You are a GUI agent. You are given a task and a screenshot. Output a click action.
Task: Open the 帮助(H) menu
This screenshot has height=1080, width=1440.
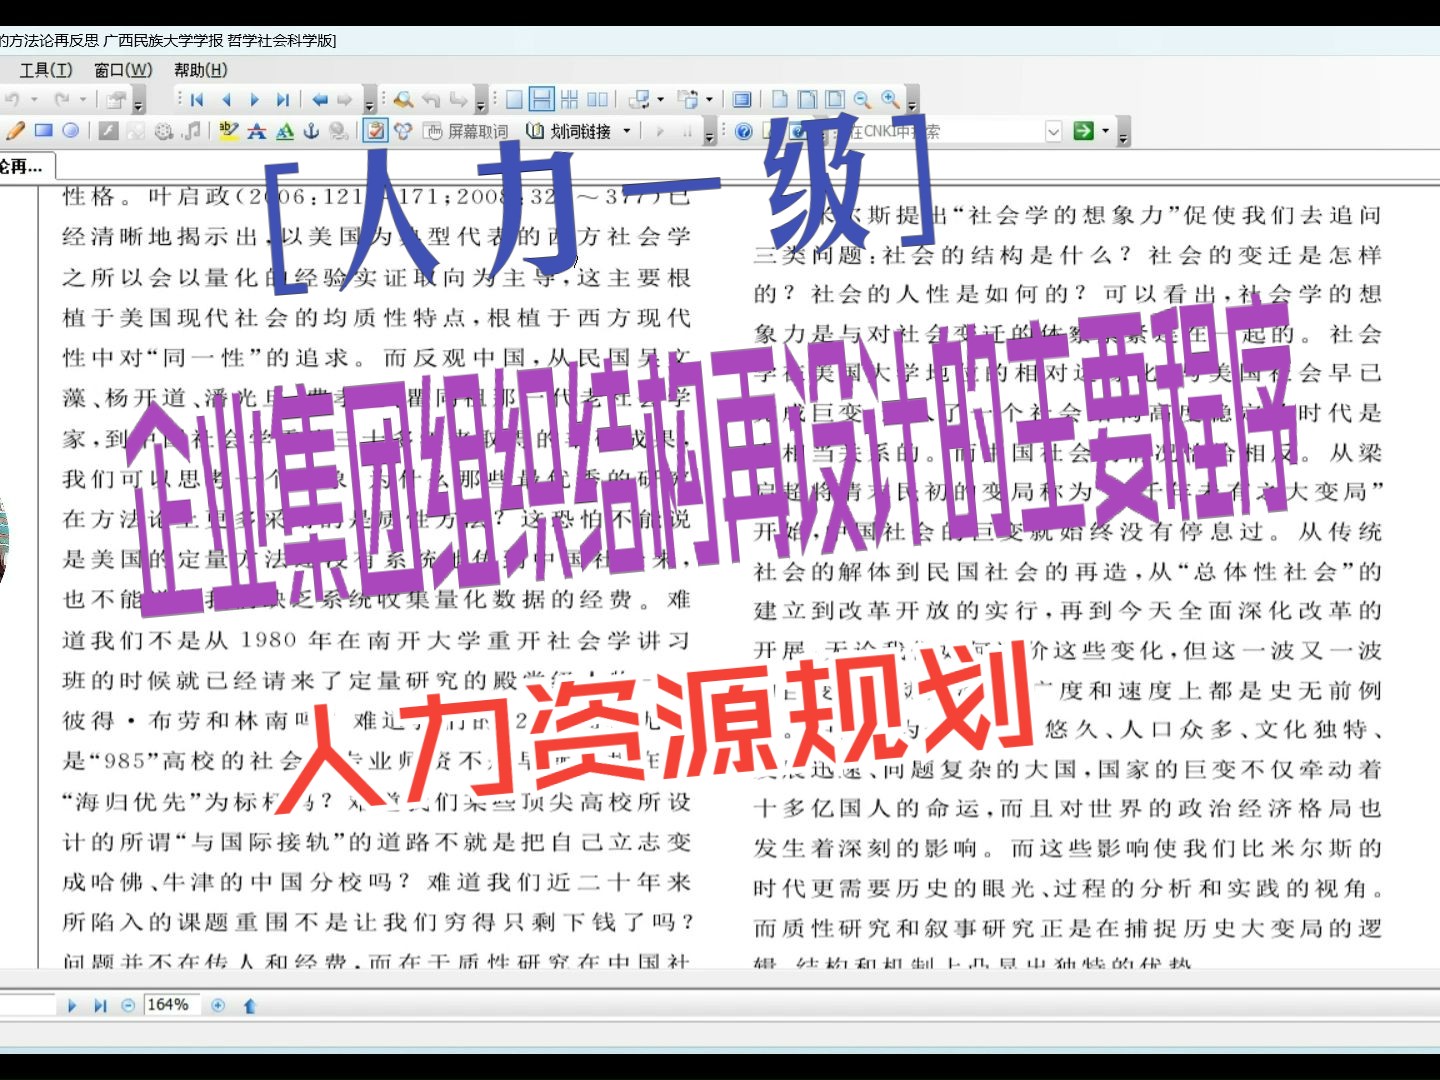pyautogui.click(x=200, y=70)
